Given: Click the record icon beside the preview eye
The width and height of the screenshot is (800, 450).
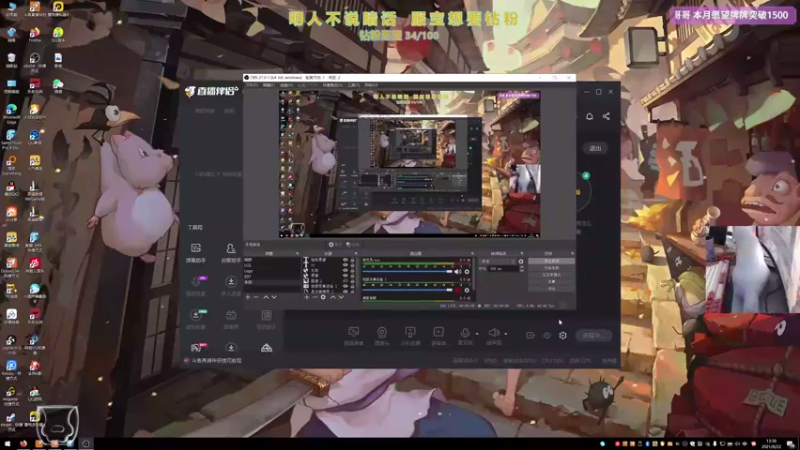Looking at the screenshot, I should point(530,335).
